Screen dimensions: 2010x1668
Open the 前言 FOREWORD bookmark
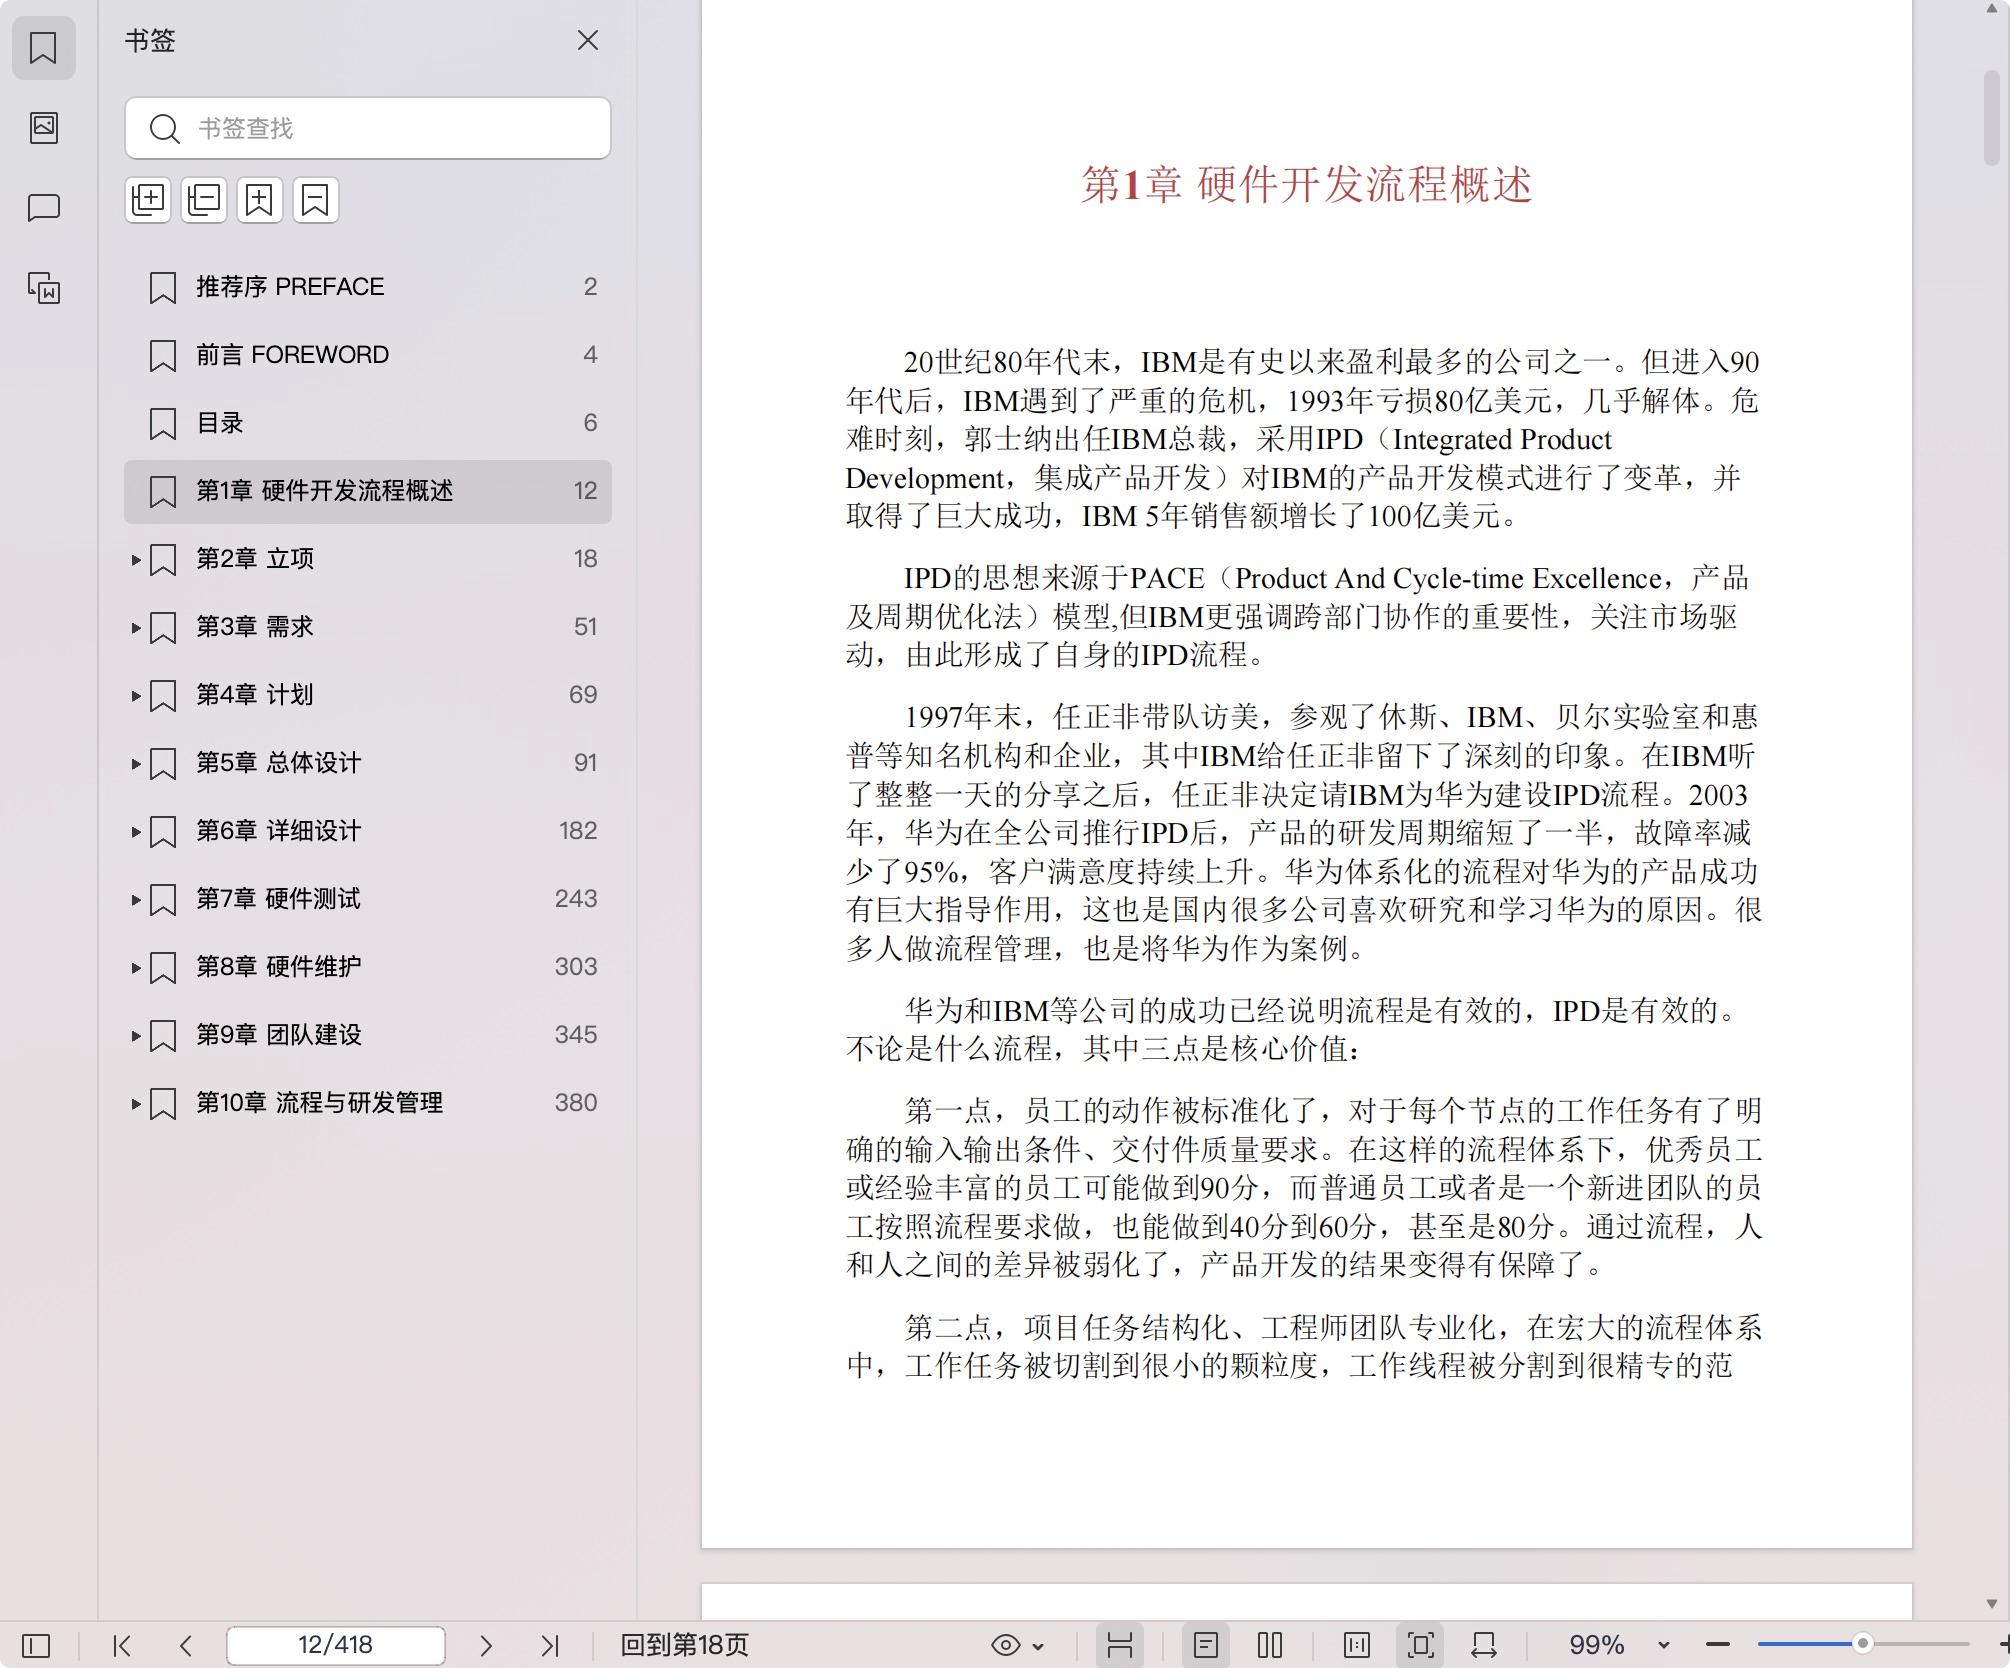(x=368, y=355)
